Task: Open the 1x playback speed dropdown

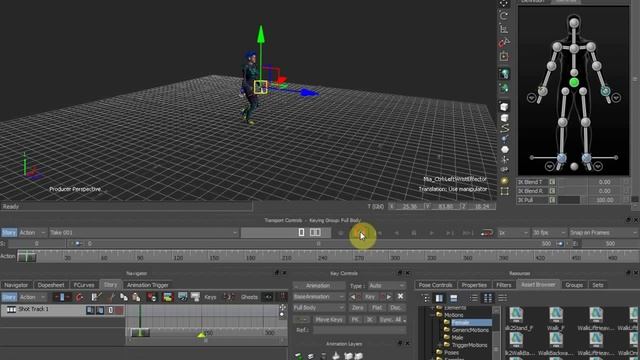Action: [x=513, y=233]
